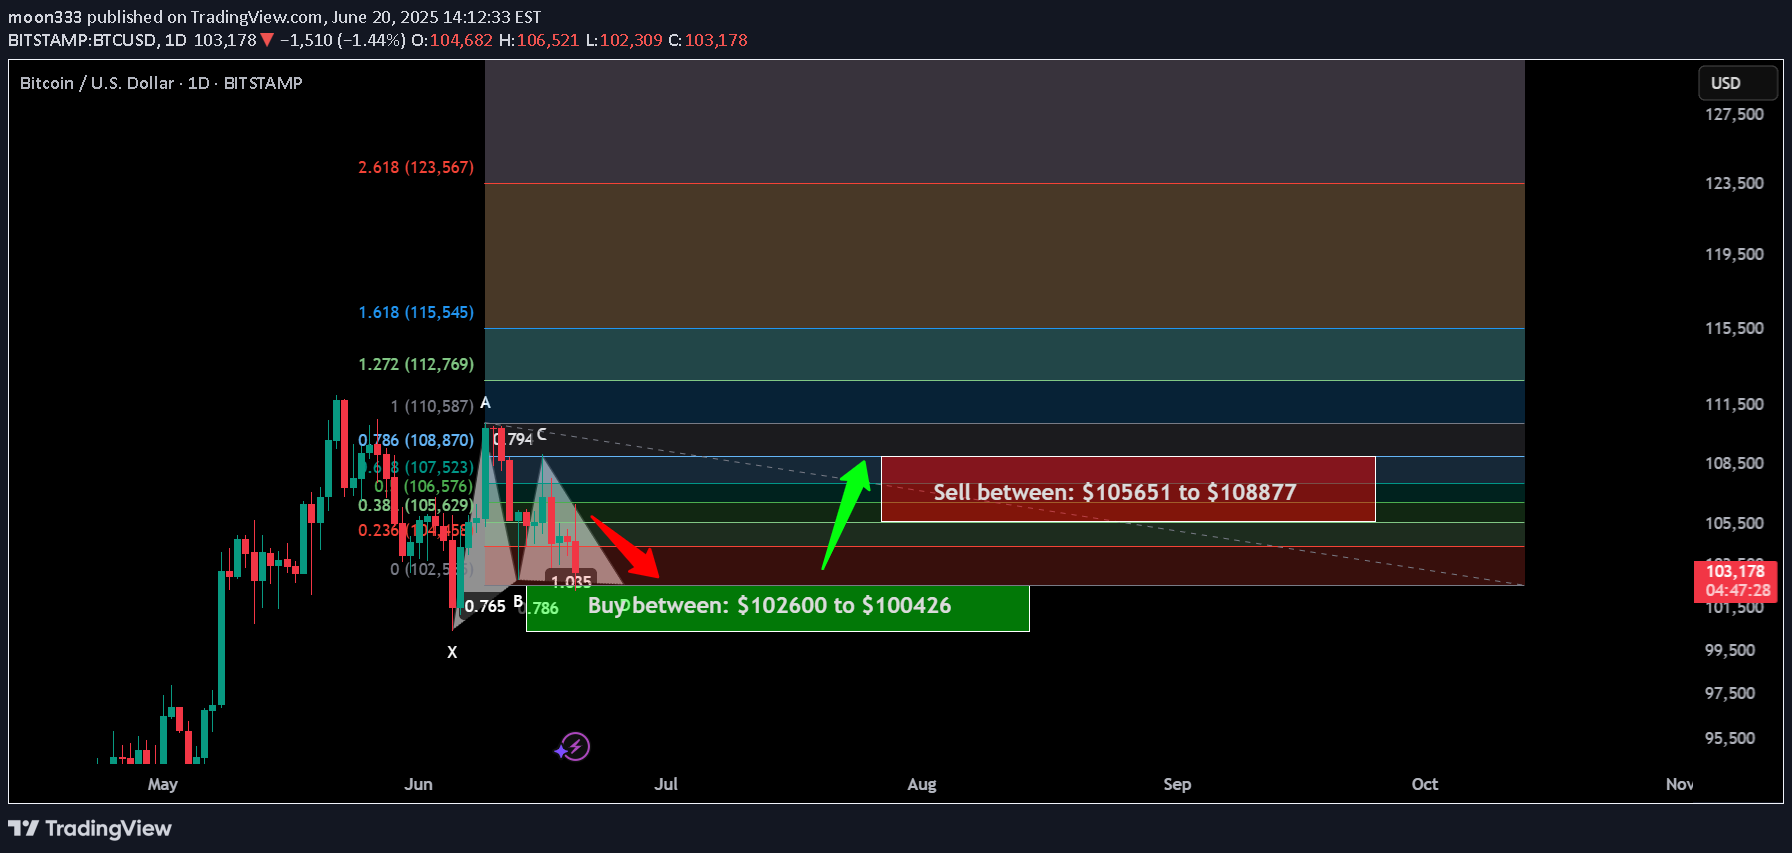Click the Jun label on time axis
Screen dimensions: 1792x853
[x=418, y=784]
